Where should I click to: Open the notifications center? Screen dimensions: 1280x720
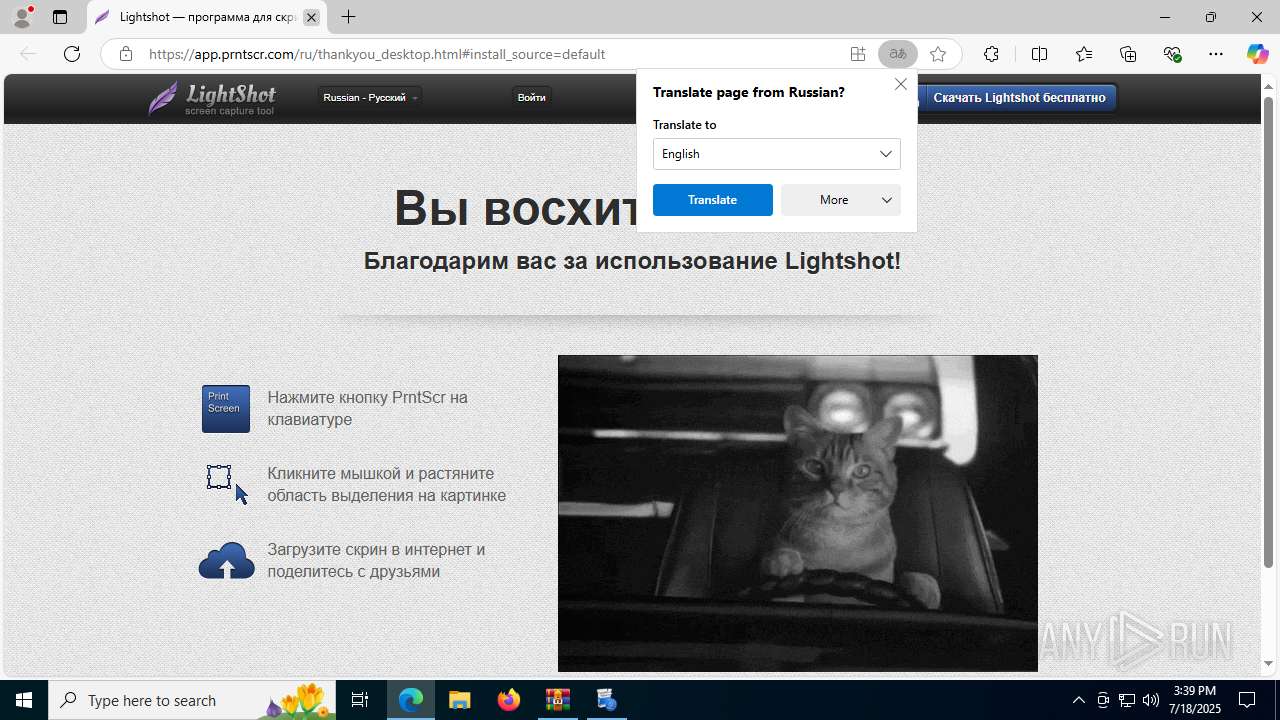[x=1247, y=700]
